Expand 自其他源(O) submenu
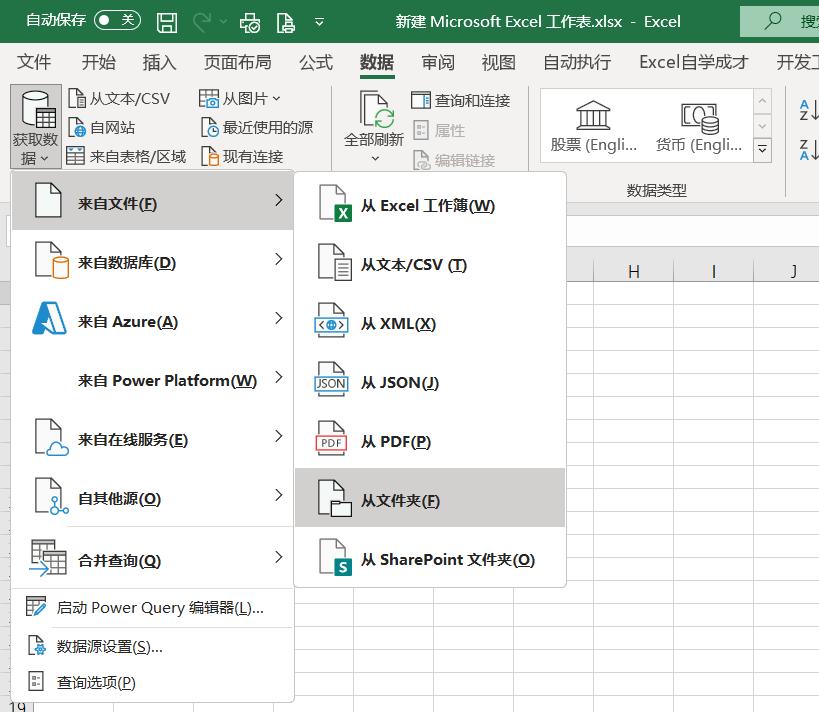Viewport: 819px width, 712px height. point(152,496)
